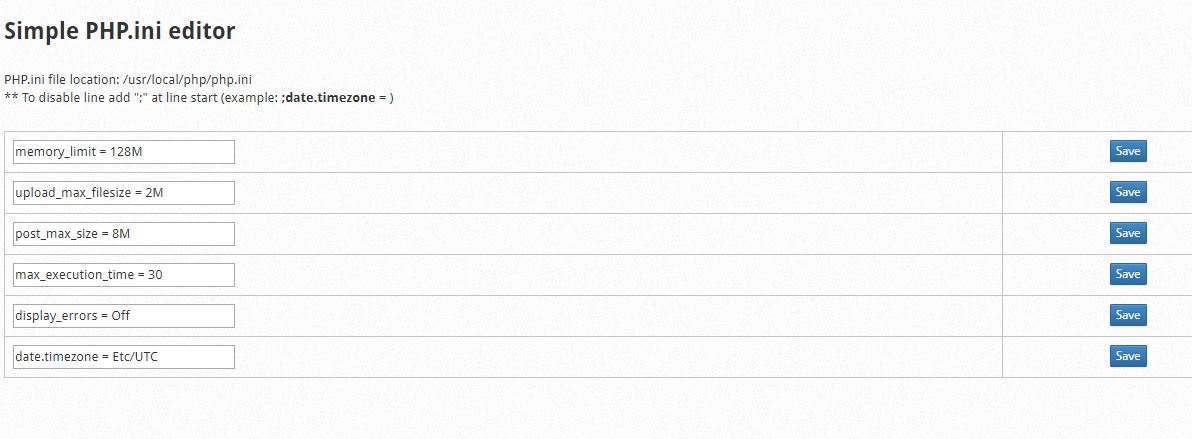Click the 'Off' value in display_errors field
Image resolution: width=1192 pixels, height=439 pixels.
[x=121, y=316]
